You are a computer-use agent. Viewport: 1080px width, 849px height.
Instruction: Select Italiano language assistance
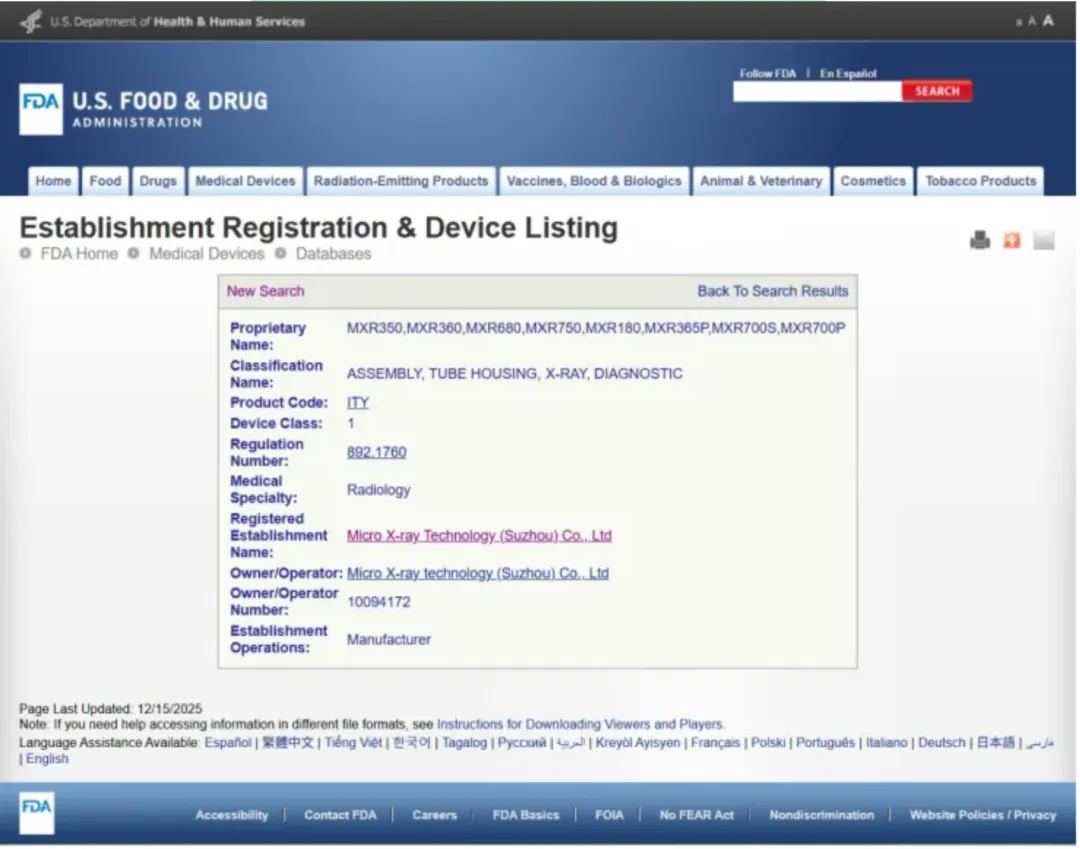pyautogui.click(x=886, y=742)
